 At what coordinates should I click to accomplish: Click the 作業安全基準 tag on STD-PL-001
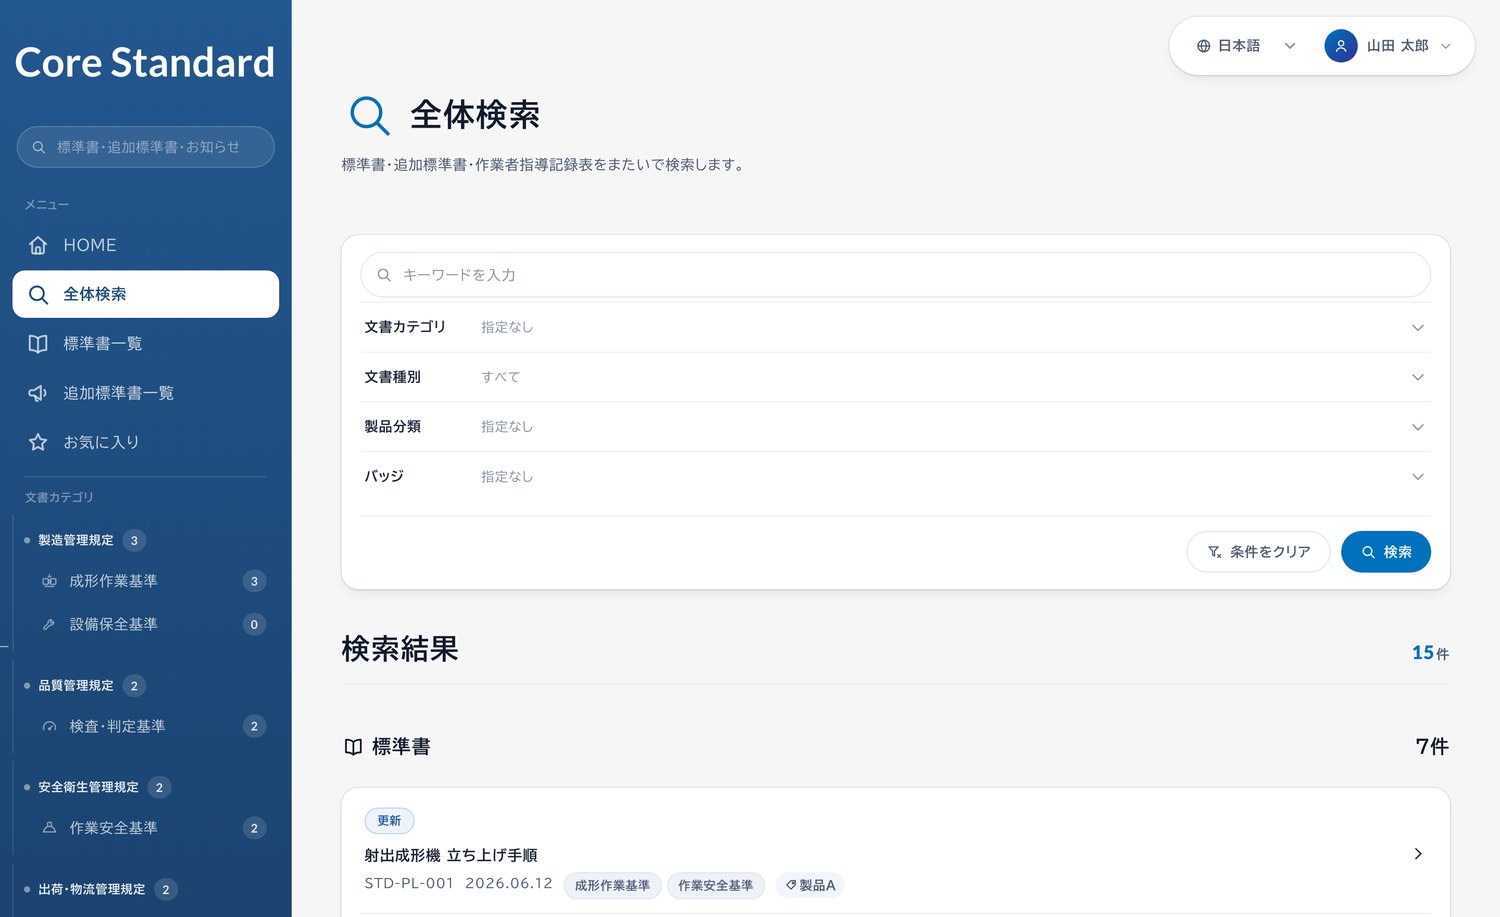click(x=716, y=886)
